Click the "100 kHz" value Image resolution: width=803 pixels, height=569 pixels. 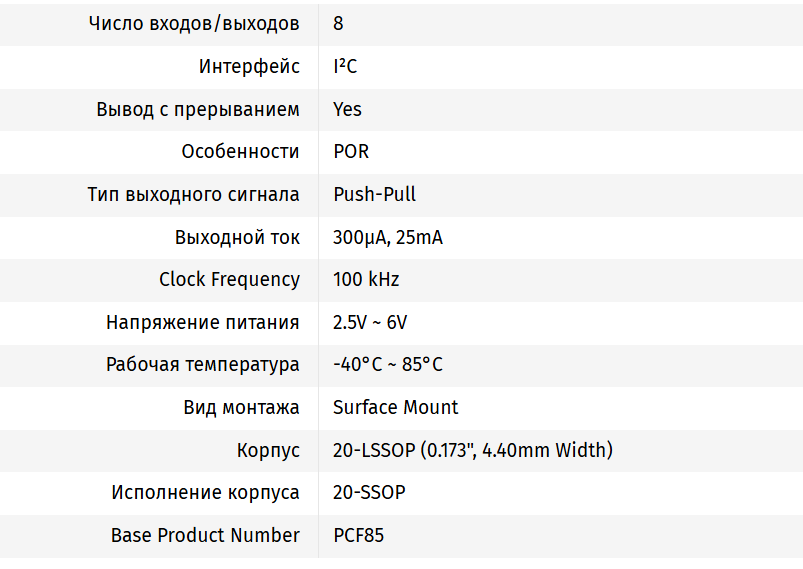point(366,280)
